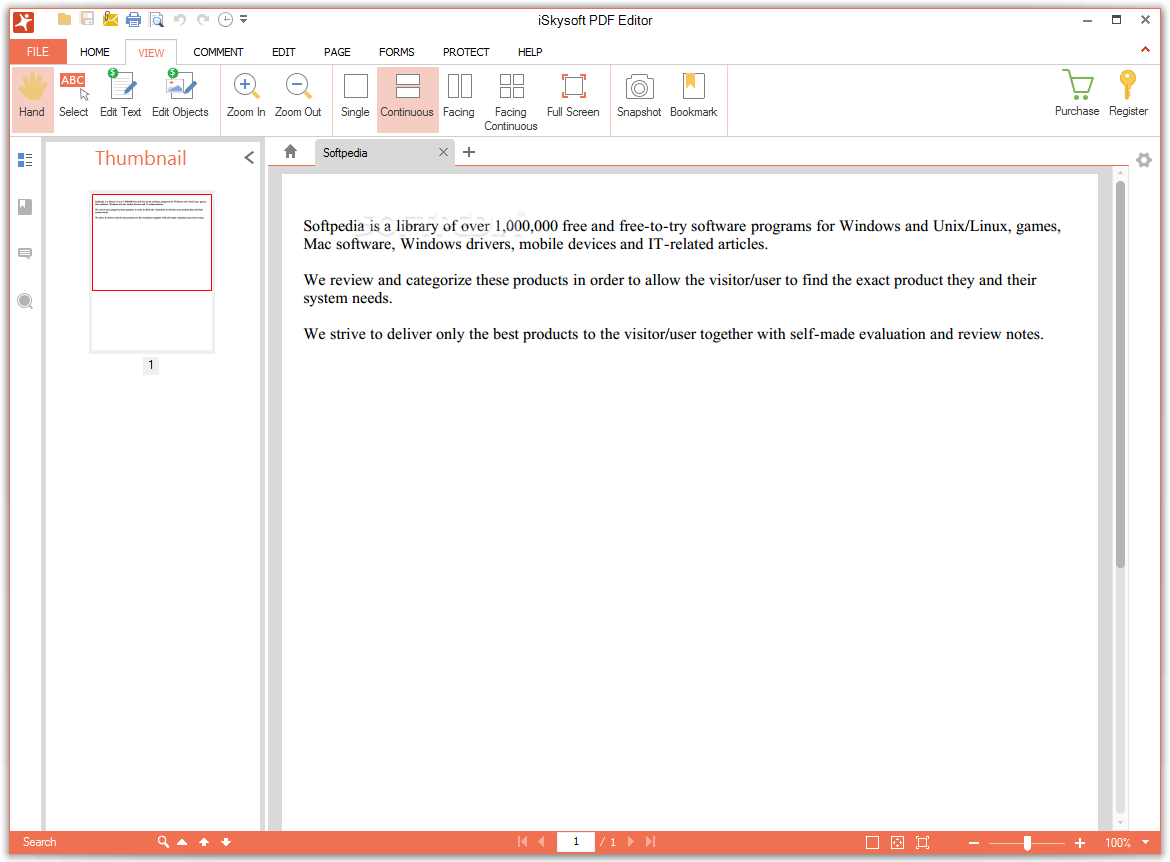This screenshot has height=862, width=1170.
Task: Add a new document tab
Action: point(469,152)
